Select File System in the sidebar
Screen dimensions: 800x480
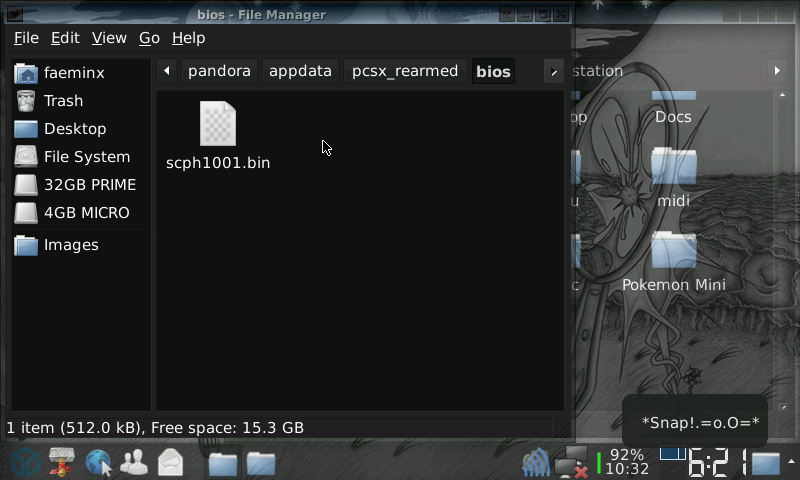[x=86, y=157]
